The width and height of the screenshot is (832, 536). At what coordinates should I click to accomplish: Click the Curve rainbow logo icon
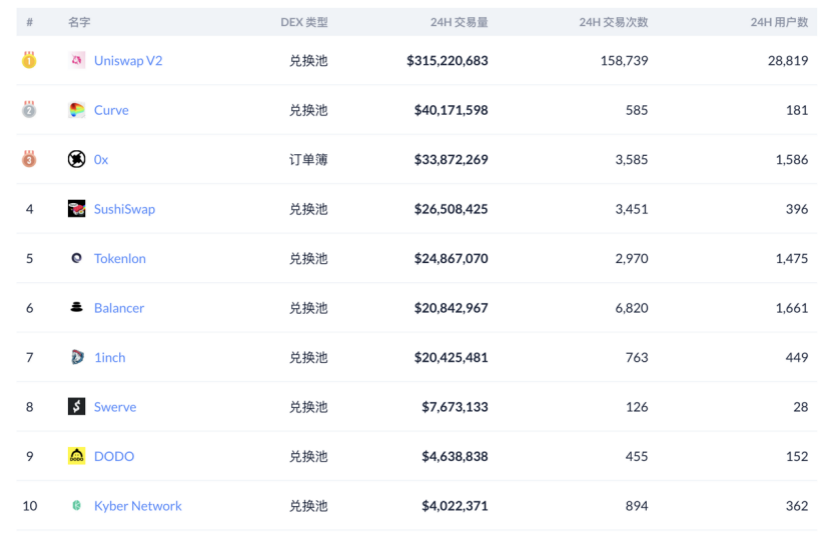[76, 110]
